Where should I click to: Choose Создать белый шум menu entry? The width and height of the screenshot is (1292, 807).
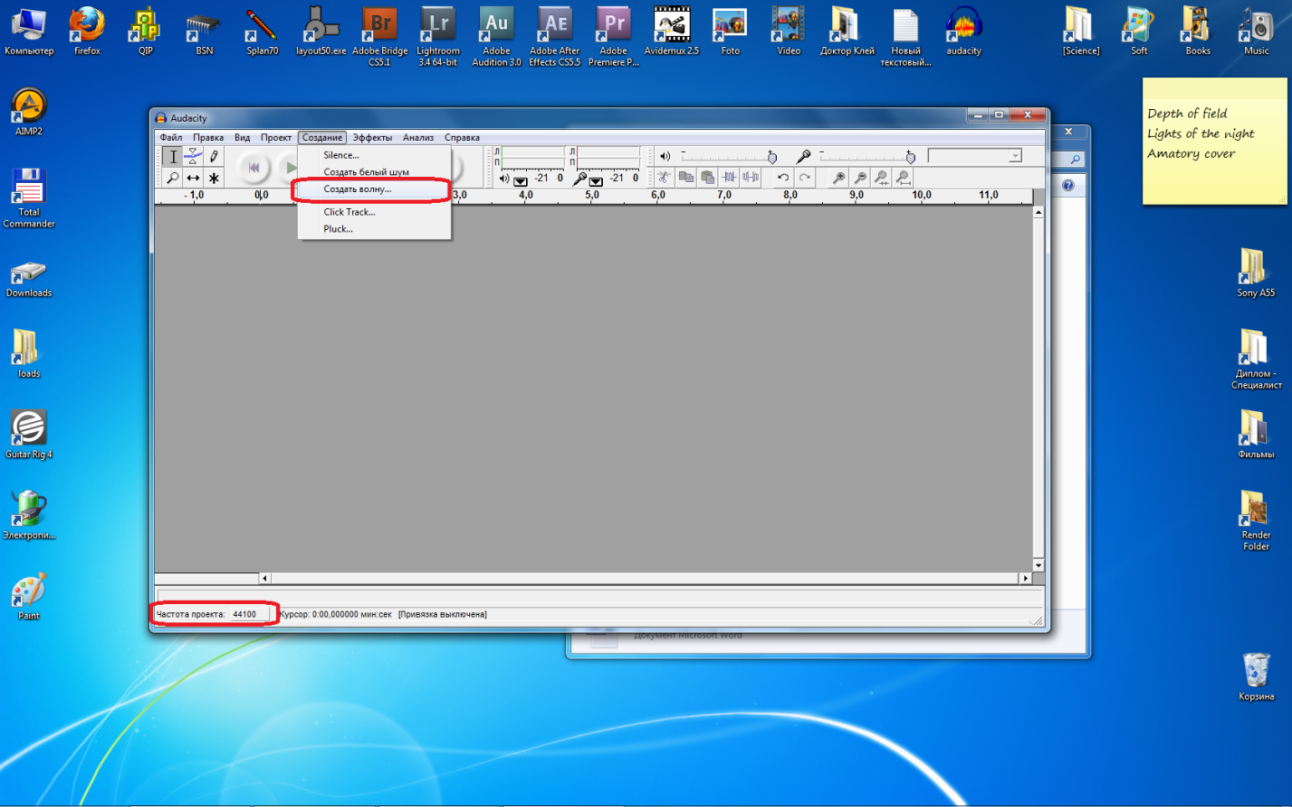(374, 172)
